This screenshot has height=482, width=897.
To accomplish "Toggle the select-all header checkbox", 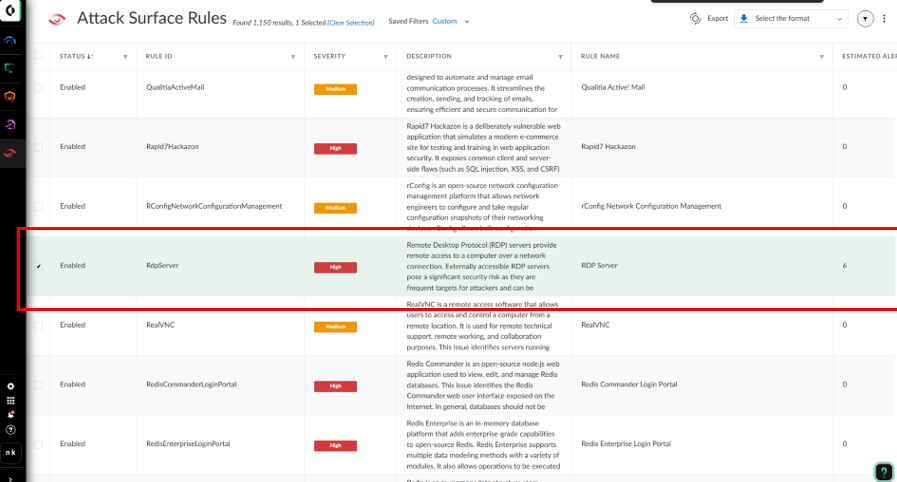I will (39, 56).
